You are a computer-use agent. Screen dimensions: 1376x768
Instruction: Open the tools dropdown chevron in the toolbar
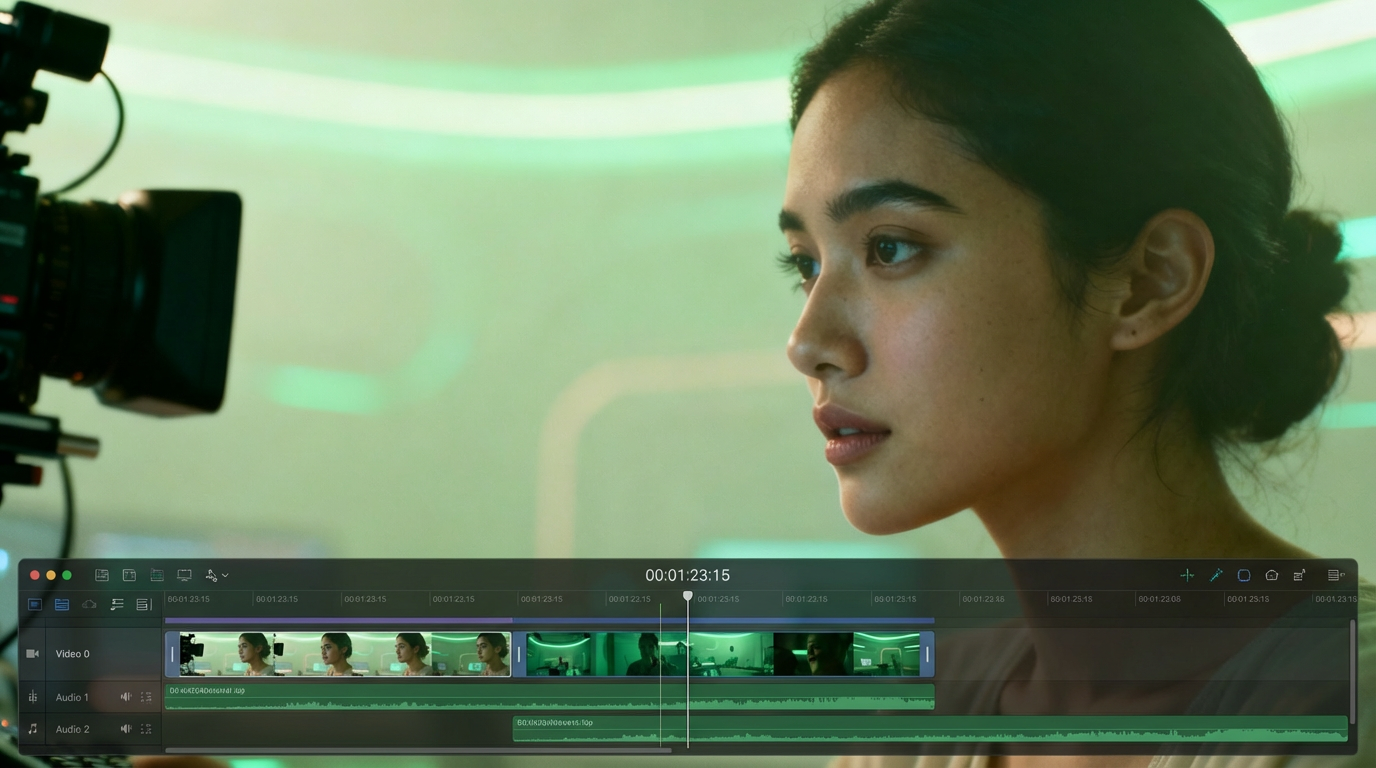225,575
